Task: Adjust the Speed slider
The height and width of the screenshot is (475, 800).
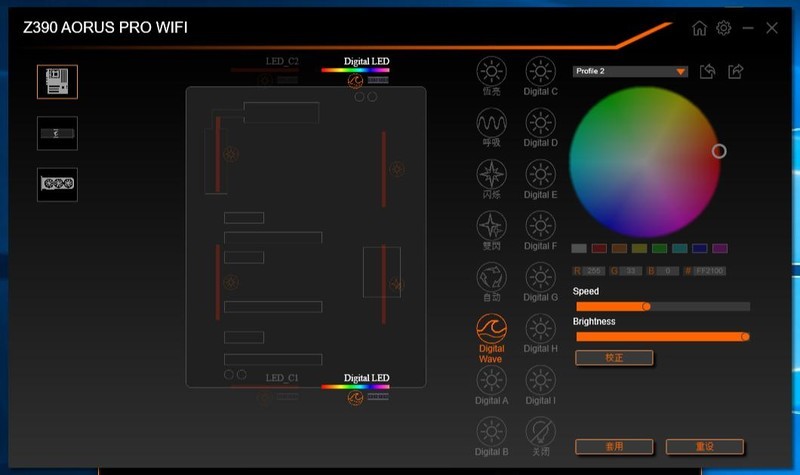Action: pos(663,306)
